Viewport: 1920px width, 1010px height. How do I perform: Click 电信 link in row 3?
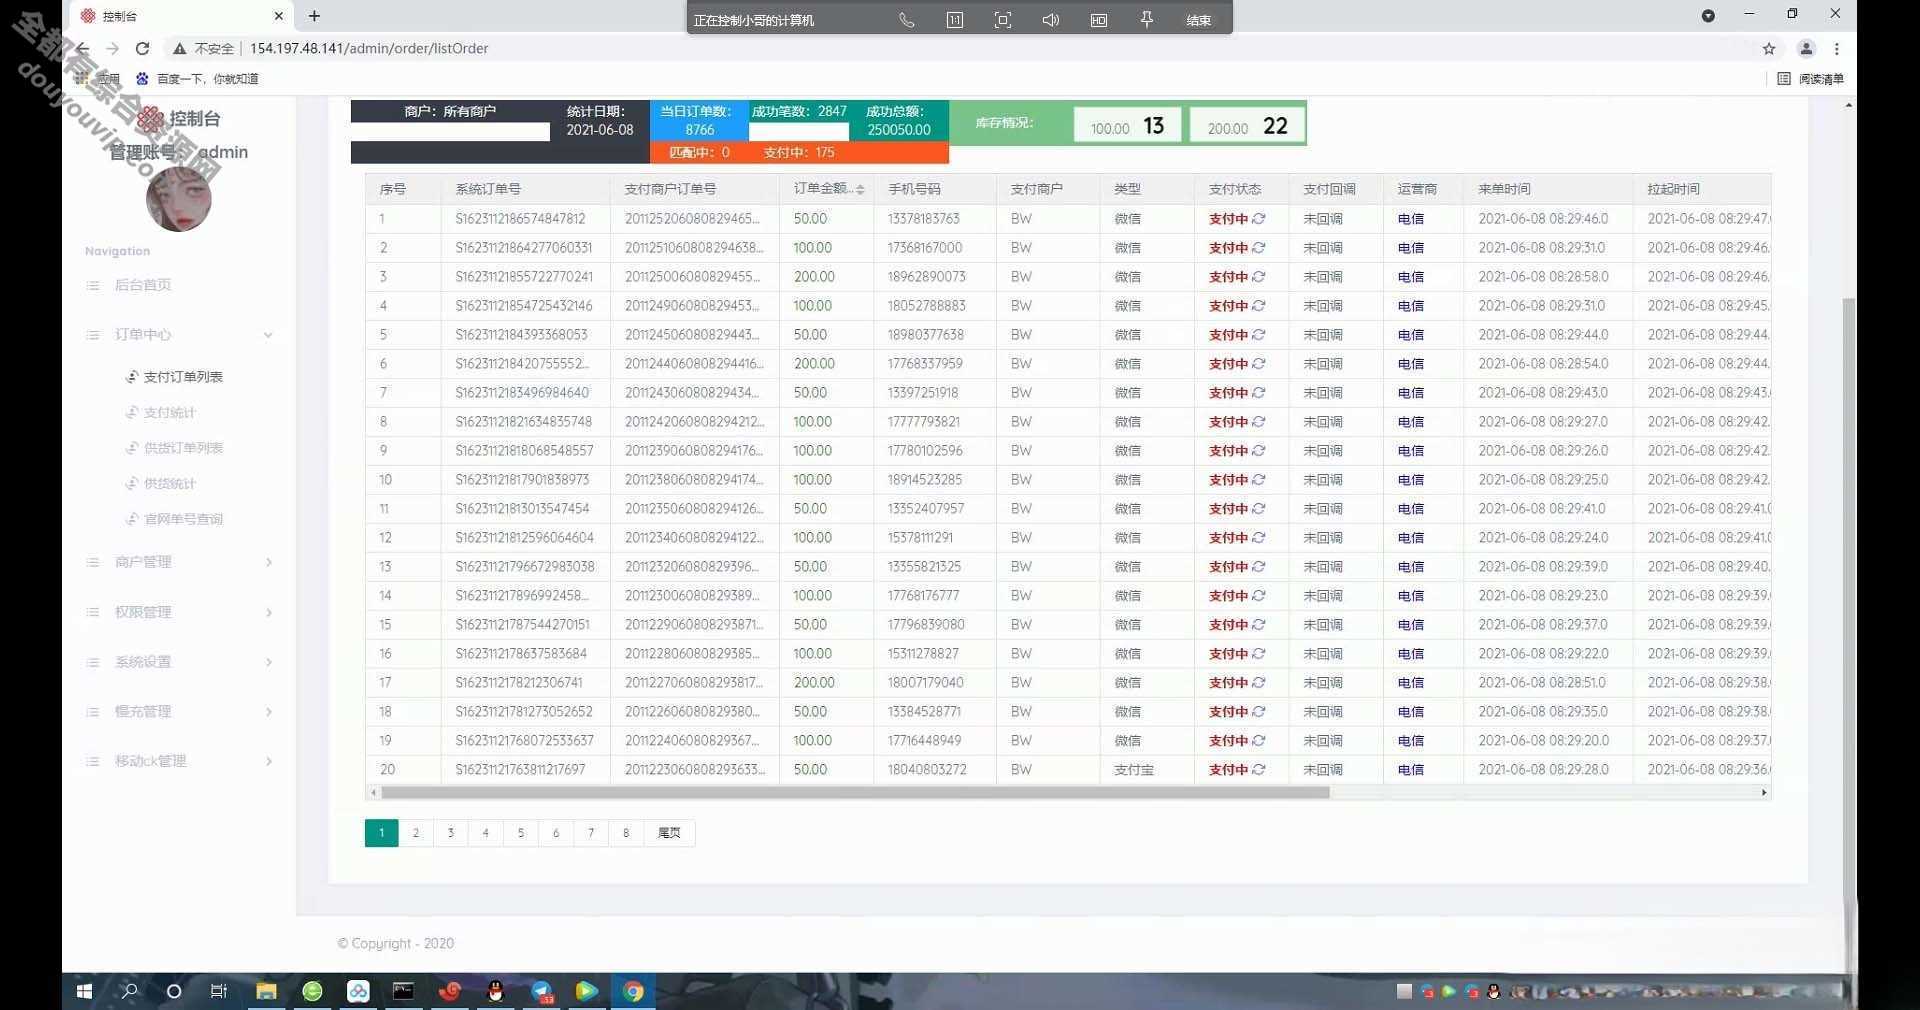(x=1411, y=277)
